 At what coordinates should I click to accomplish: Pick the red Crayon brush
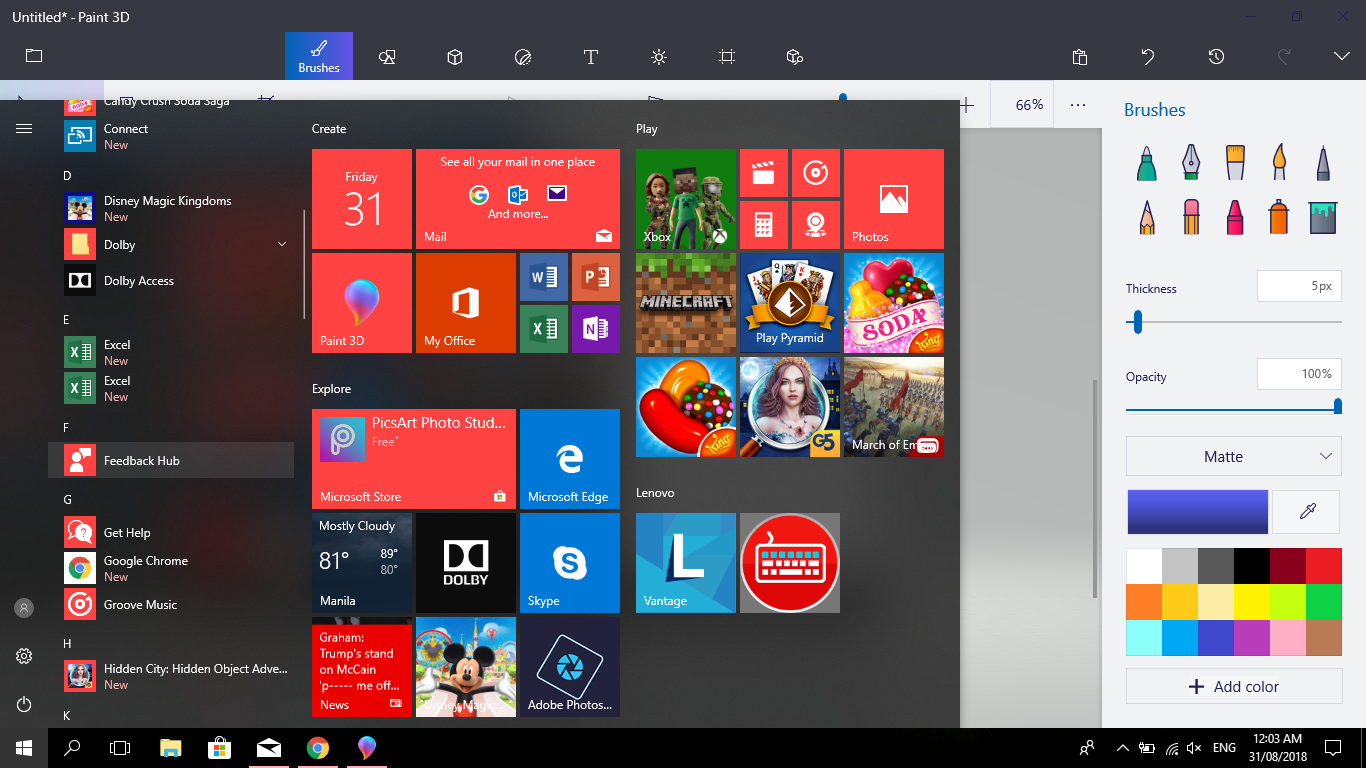coord(1234,215)
